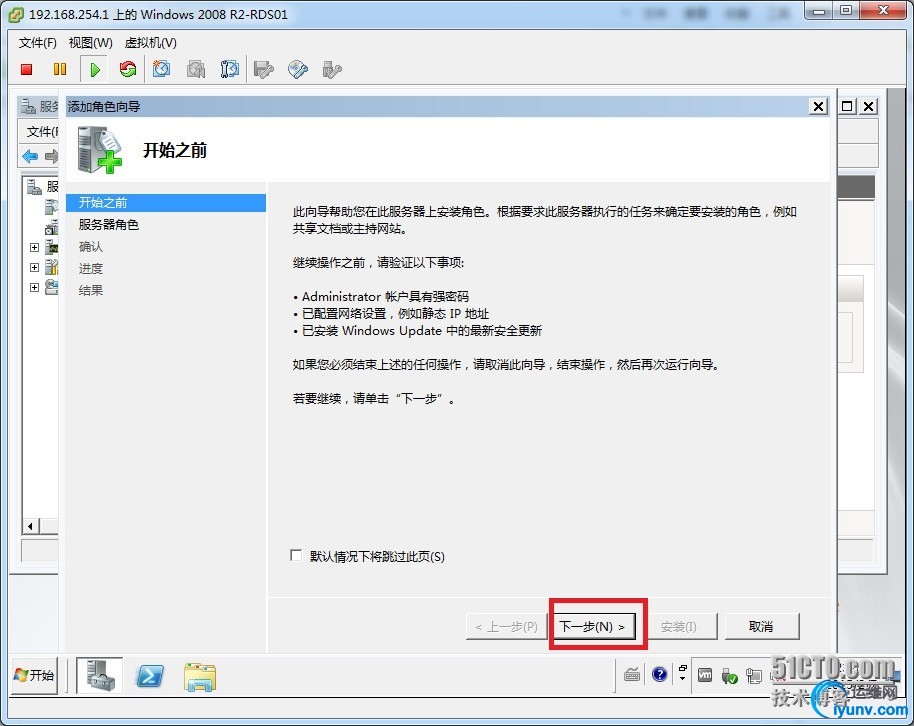Open Server Manager from the taskbar
The width and height of the screenshot is (914, 726).
pyautogui.click(x=100, y=675)
